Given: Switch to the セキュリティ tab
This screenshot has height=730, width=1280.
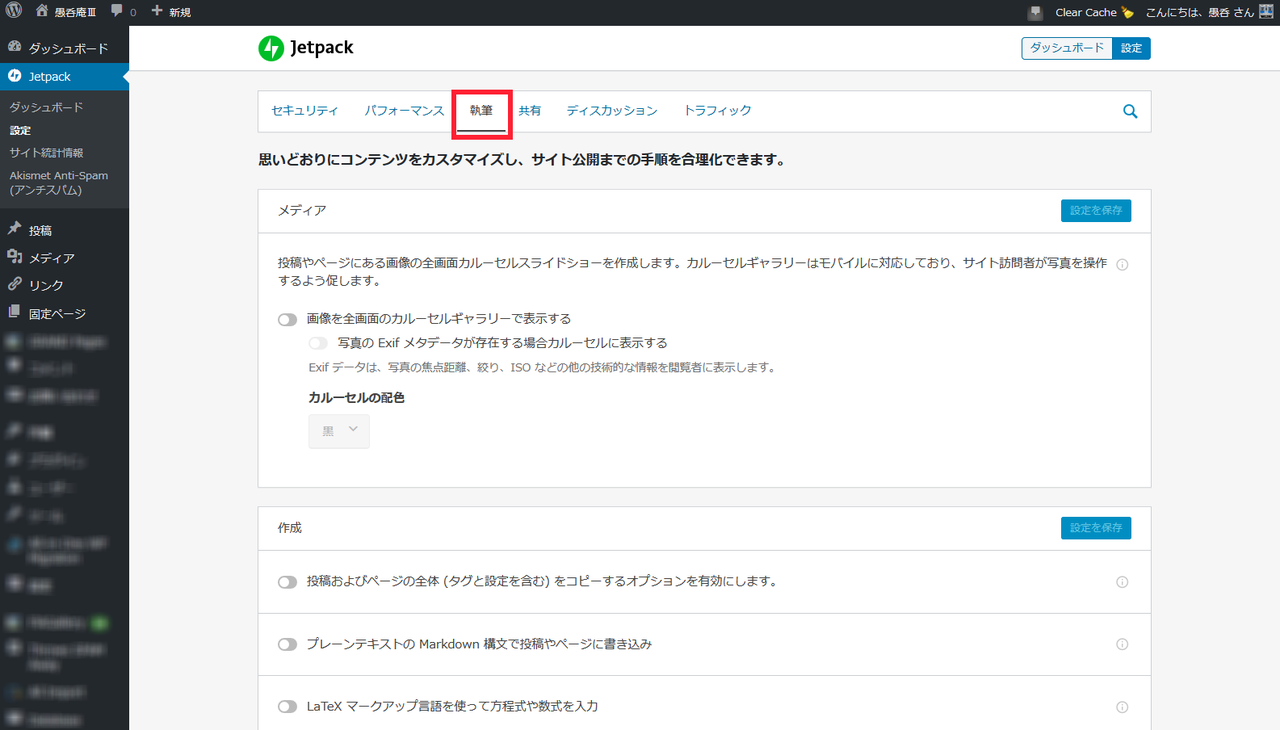Looking at the screenshot, I should [x=304, y=111].
